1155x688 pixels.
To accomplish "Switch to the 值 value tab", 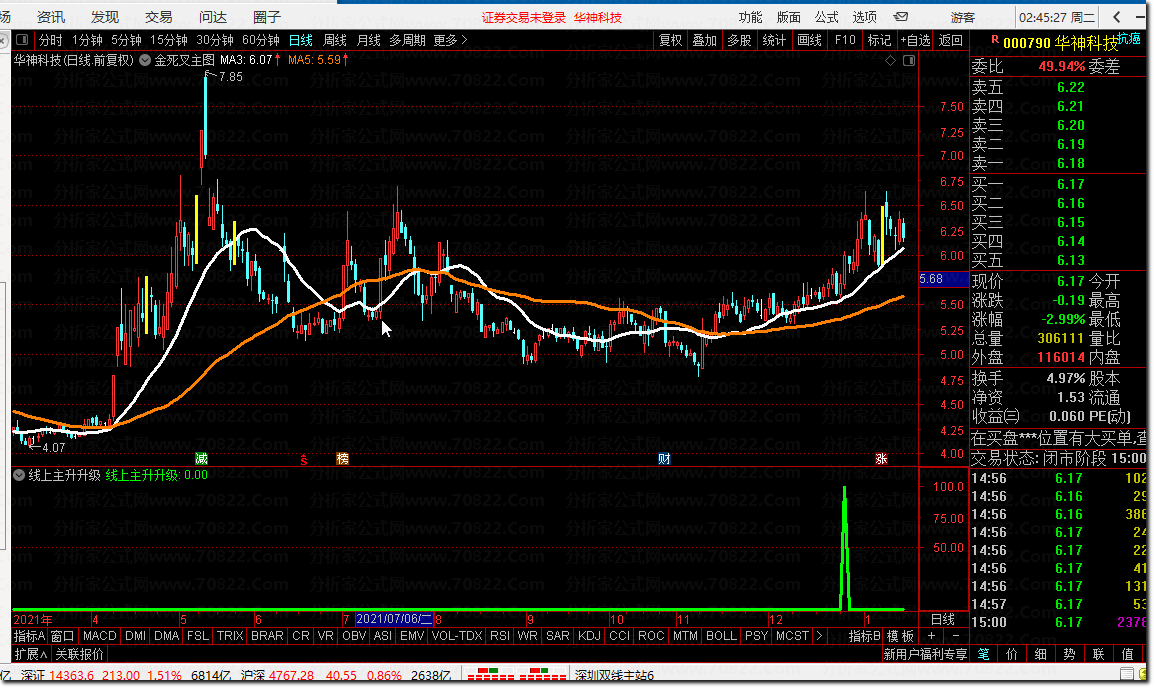I will [x=1127, y=654].
